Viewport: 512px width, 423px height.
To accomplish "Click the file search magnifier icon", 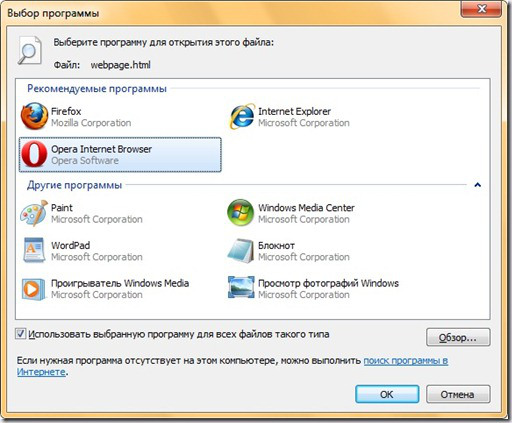I will (30, 50).
